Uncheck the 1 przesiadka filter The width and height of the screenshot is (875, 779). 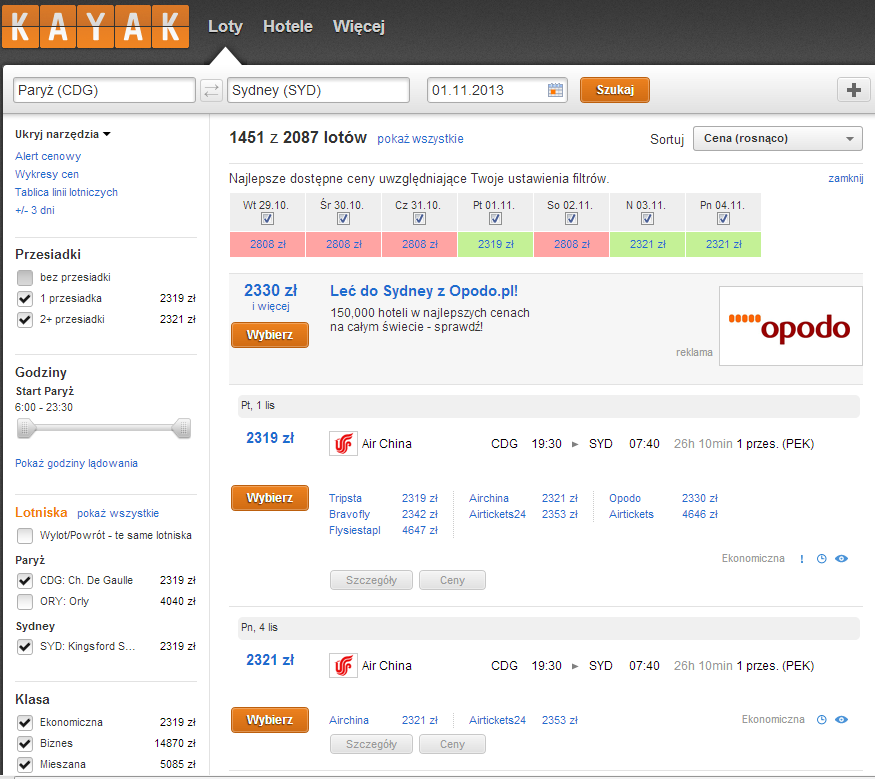tap(25, 299)
